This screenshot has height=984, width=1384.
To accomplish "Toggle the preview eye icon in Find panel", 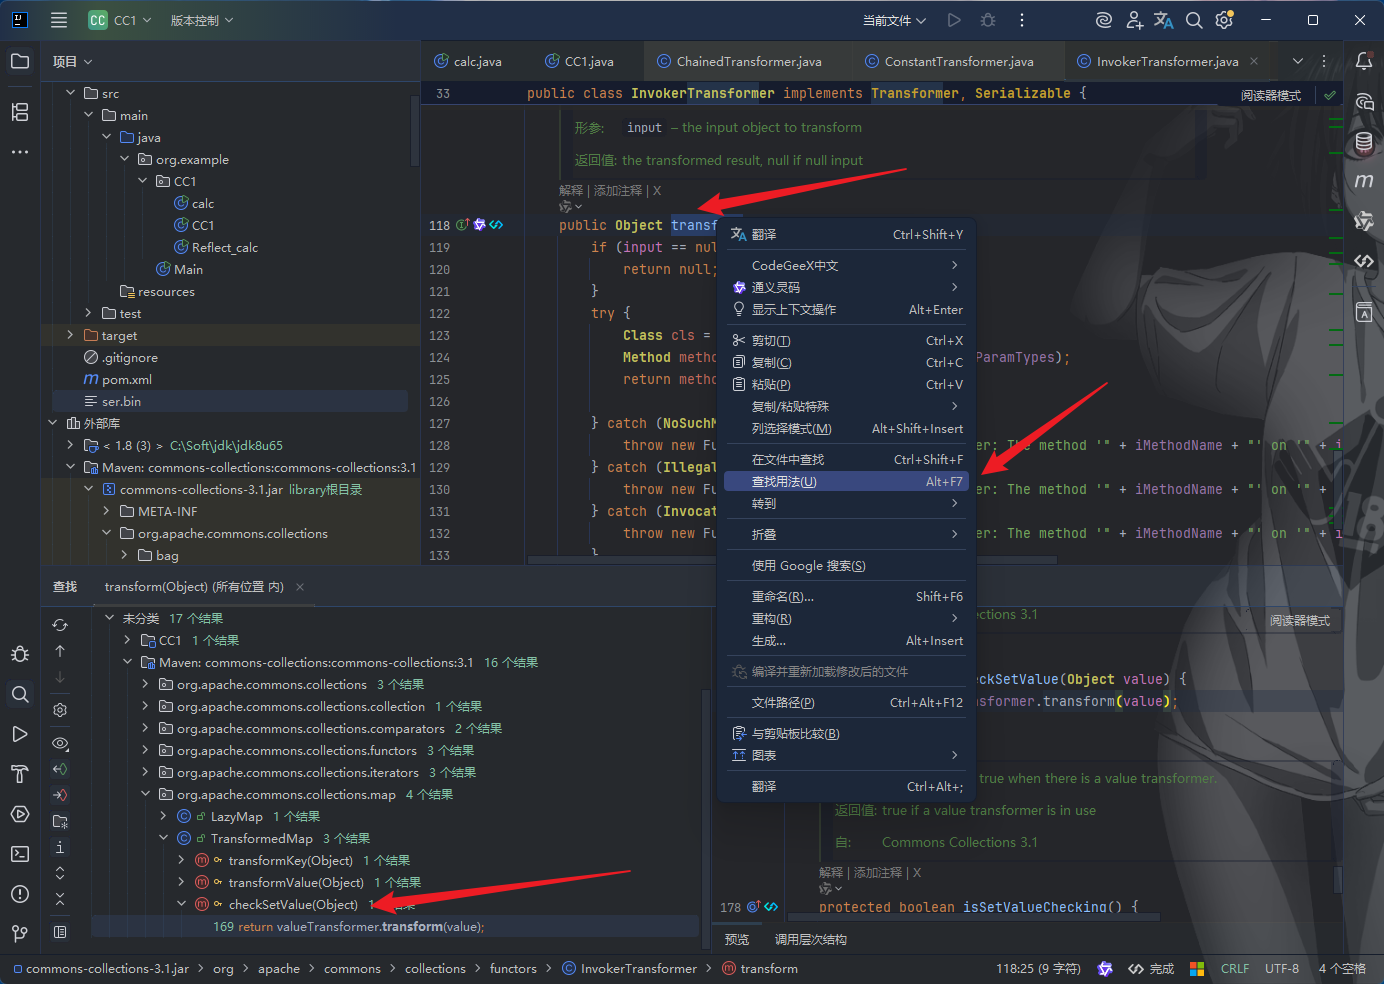I will [60, 743].
